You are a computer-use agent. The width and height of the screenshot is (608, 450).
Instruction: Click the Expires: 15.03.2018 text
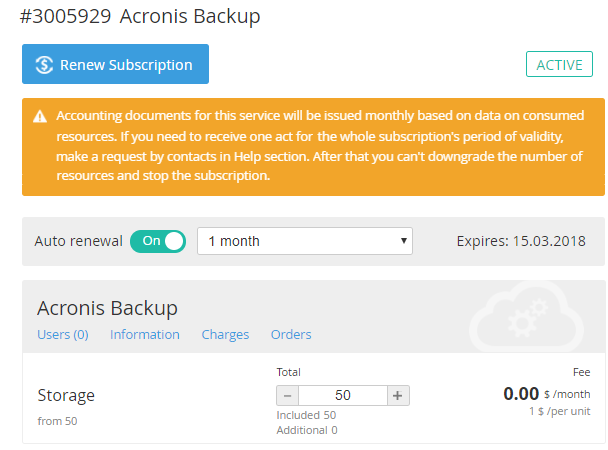[x=521, y=241]
